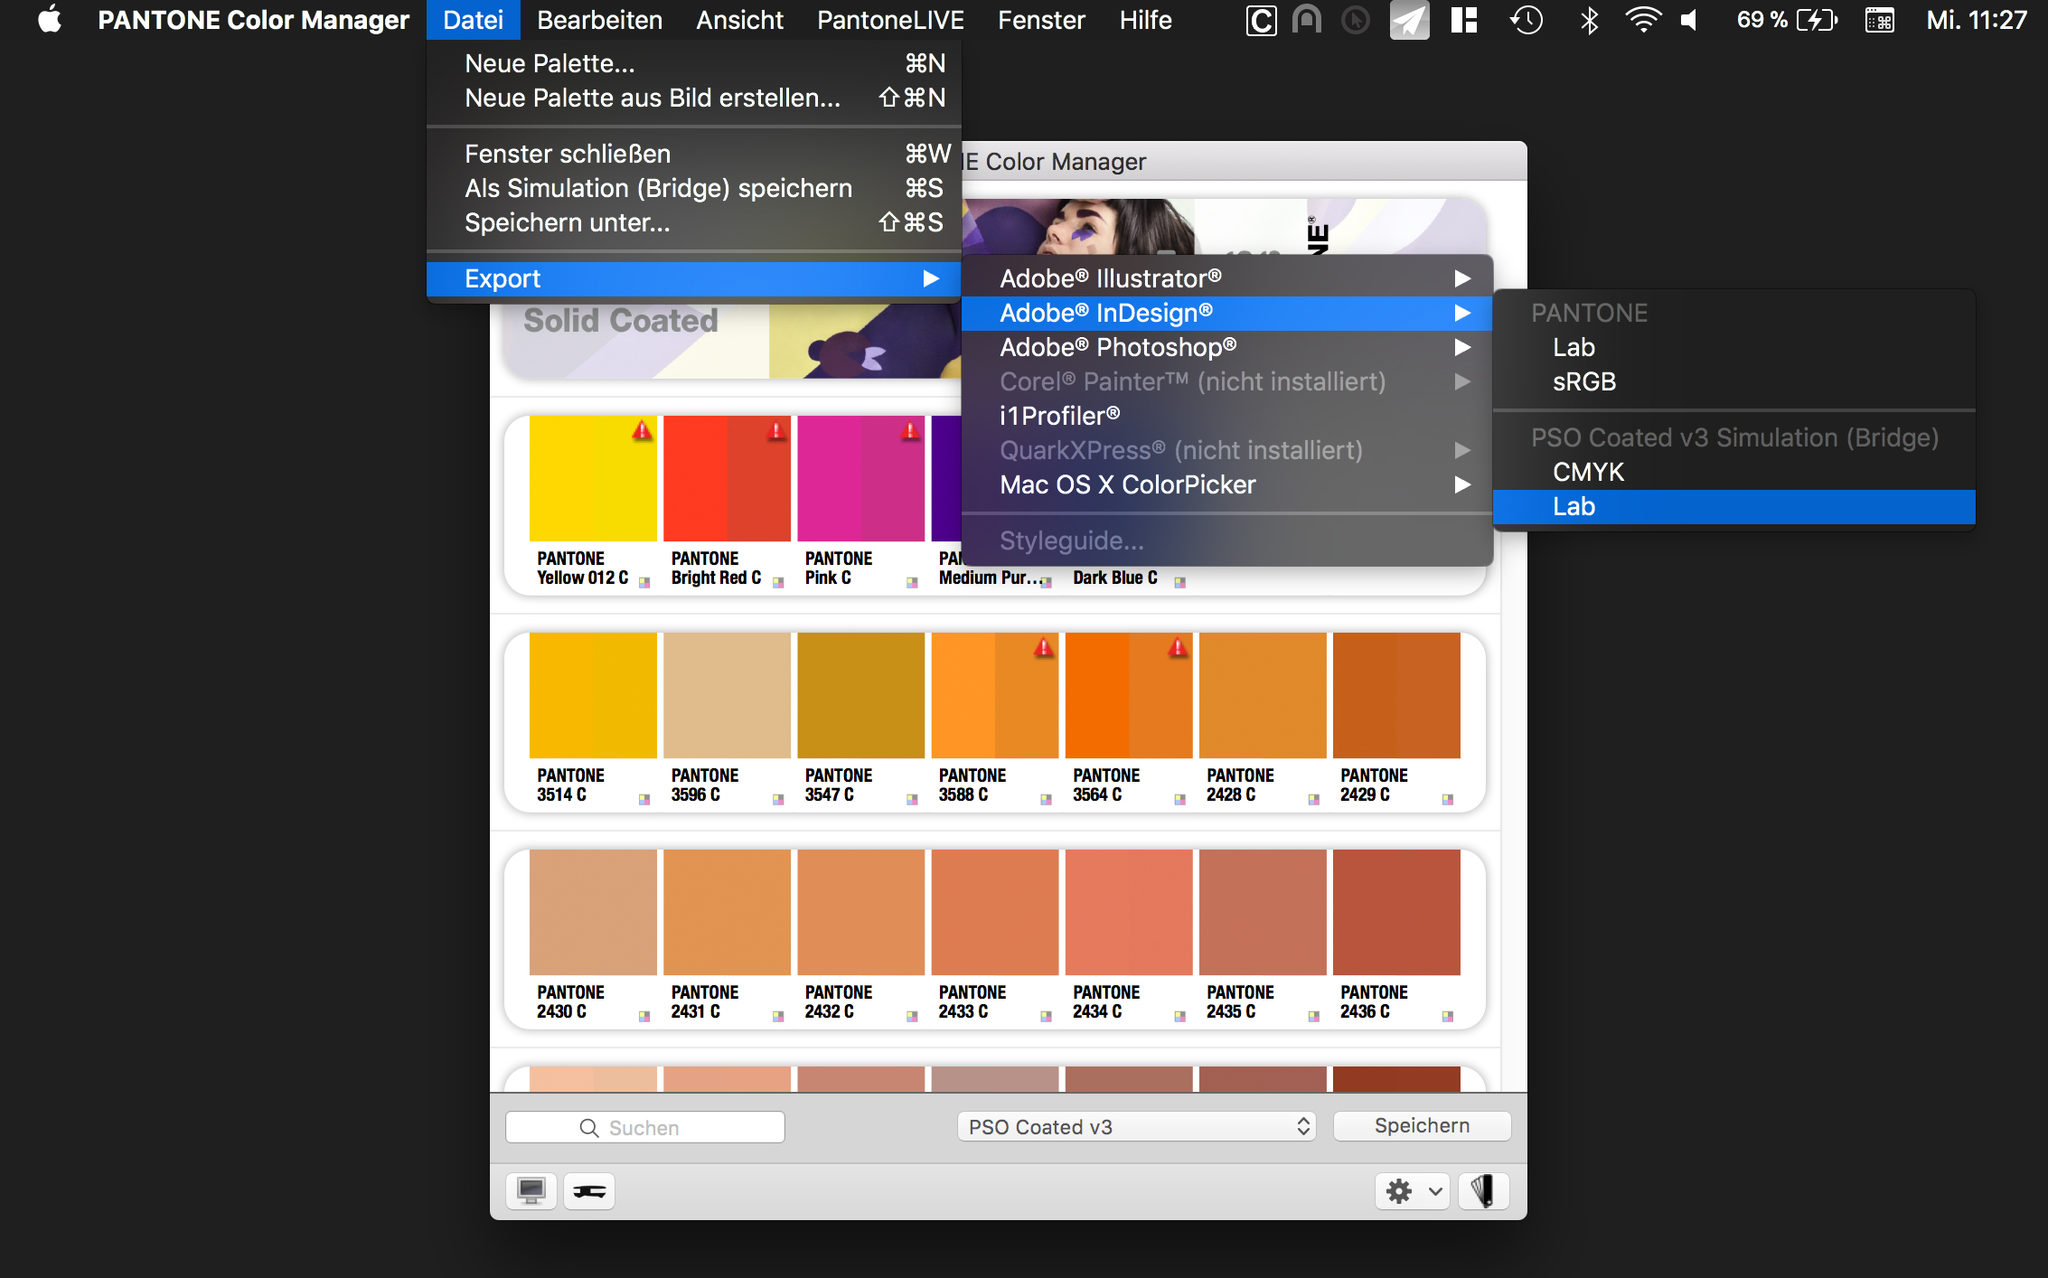Select the PANTONE 2428 C swatch
The height and width of the screenshot is (1278, 2048).
(x=1263, y=695)
